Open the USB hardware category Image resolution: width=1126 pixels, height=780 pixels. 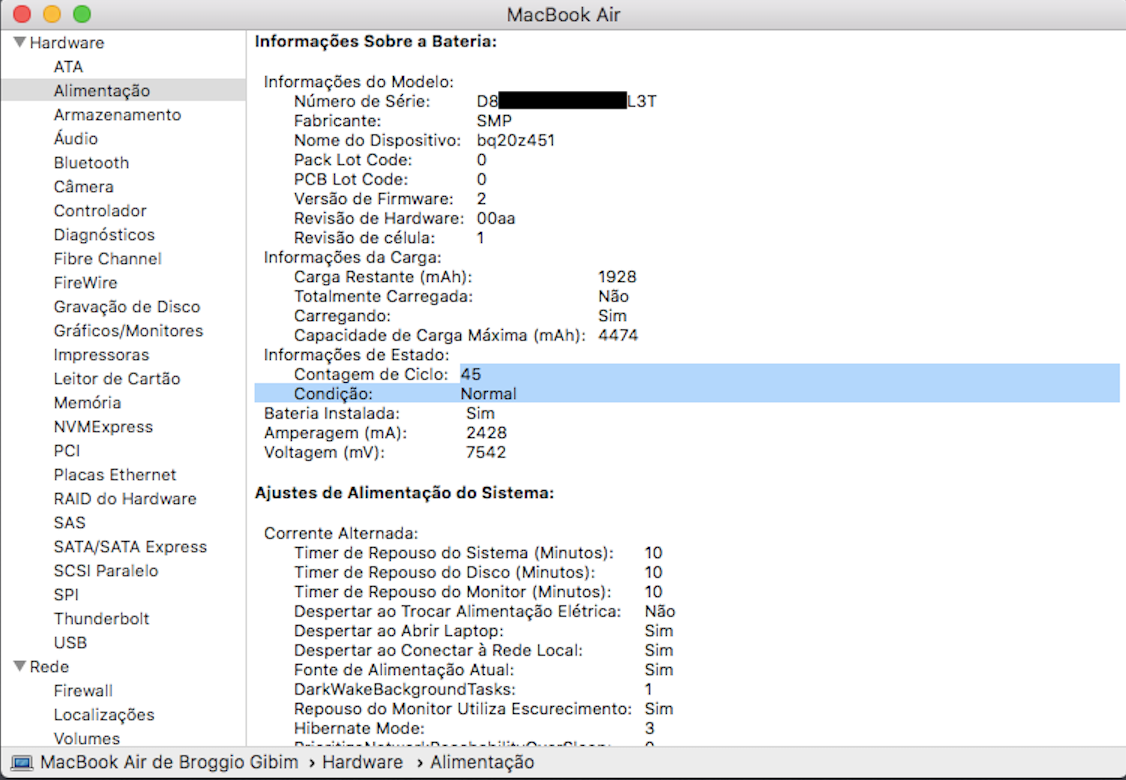click(x=70, y=643)
